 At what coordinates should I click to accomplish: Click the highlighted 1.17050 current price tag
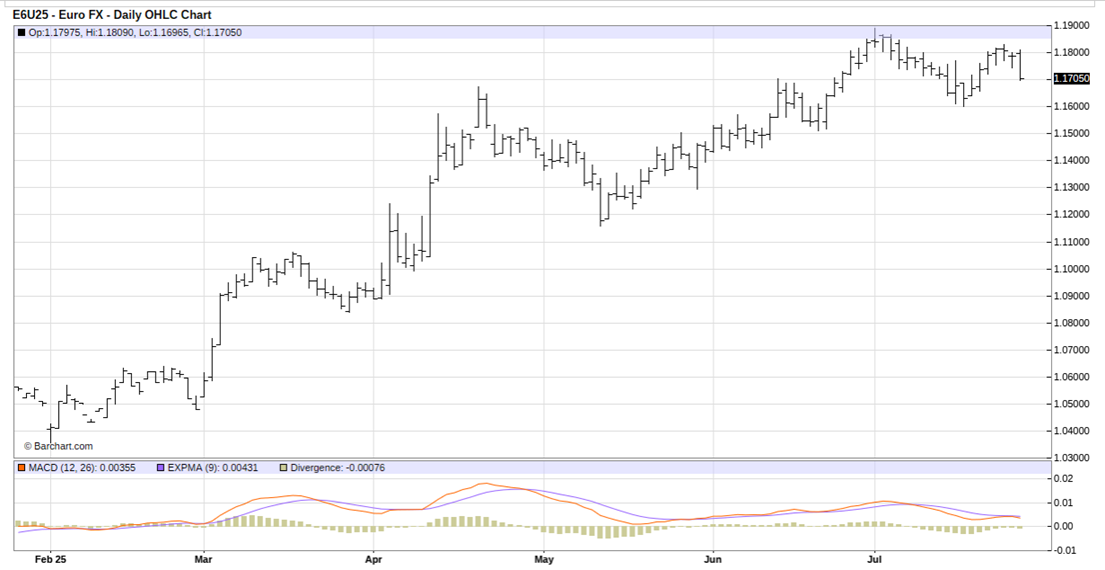click(x=1071, y=79)
